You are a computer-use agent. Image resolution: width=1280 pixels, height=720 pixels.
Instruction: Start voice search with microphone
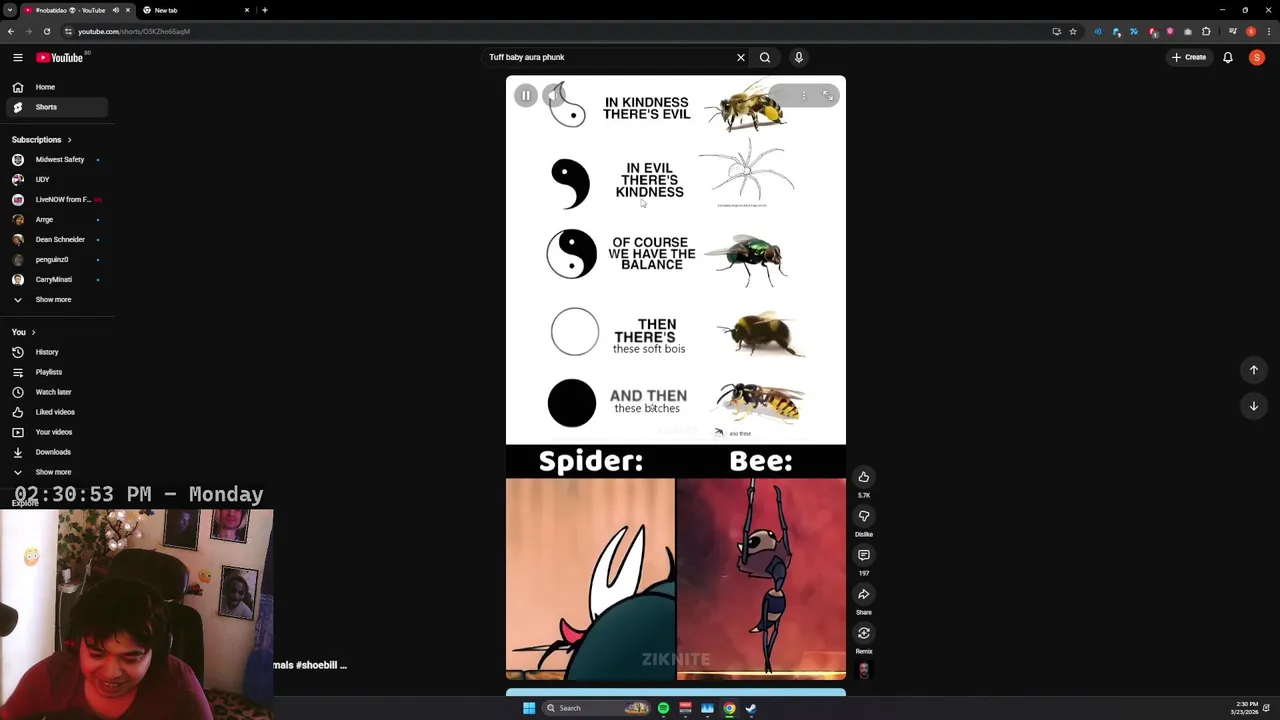pos(799,57)
